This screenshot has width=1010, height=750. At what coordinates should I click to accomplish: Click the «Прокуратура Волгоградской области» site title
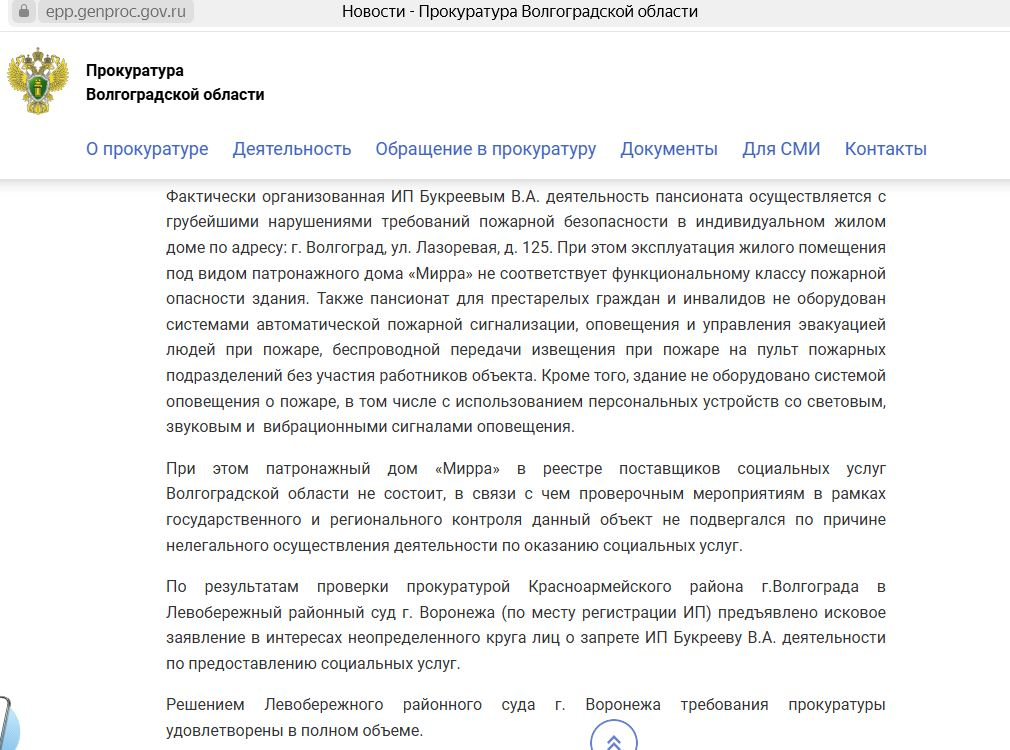[175, 83]
